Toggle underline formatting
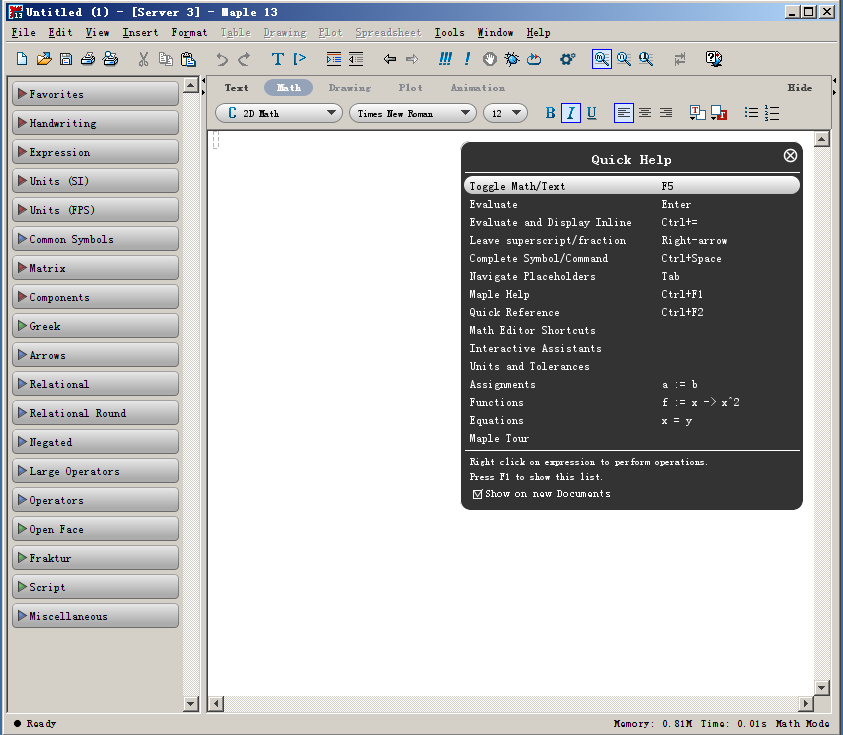Screen dimensions: 843x735 click(x=591, y=113)
